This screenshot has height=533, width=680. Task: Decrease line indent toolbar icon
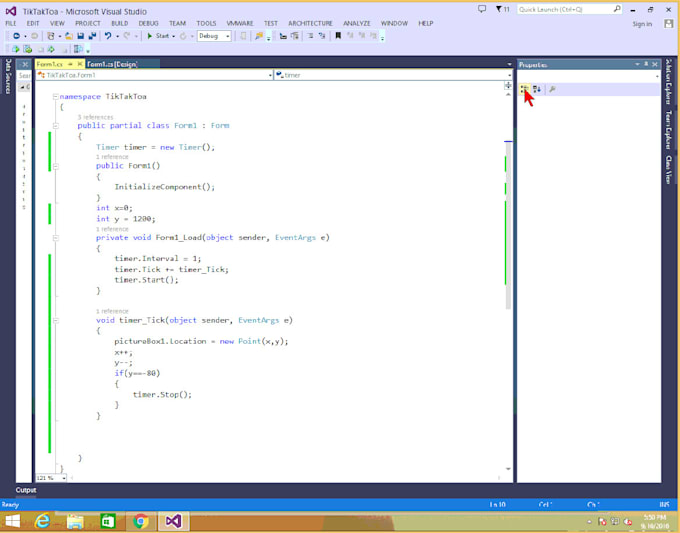pos(311,36)
